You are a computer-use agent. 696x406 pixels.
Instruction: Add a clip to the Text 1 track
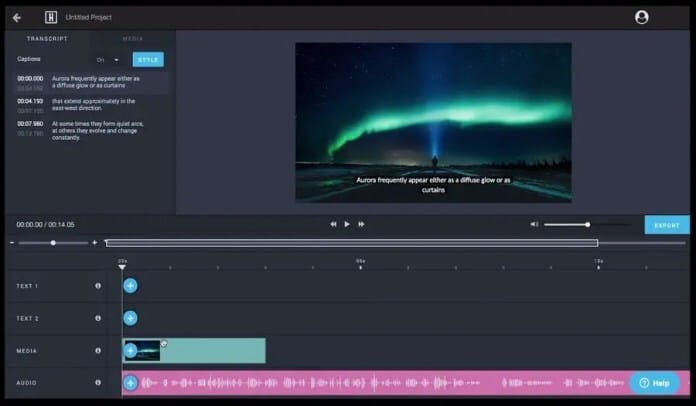(130, 286)
